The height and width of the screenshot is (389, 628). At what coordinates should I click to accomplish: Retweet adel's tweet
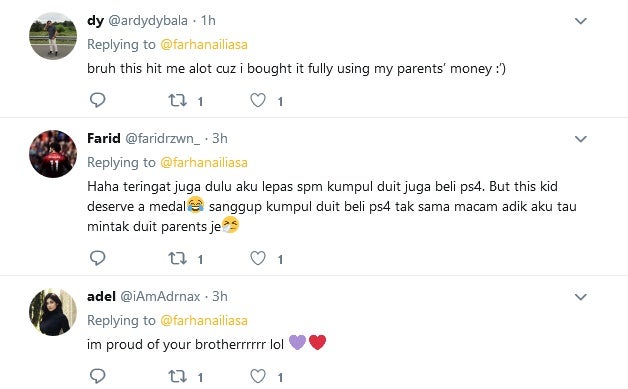pos(177,376)
